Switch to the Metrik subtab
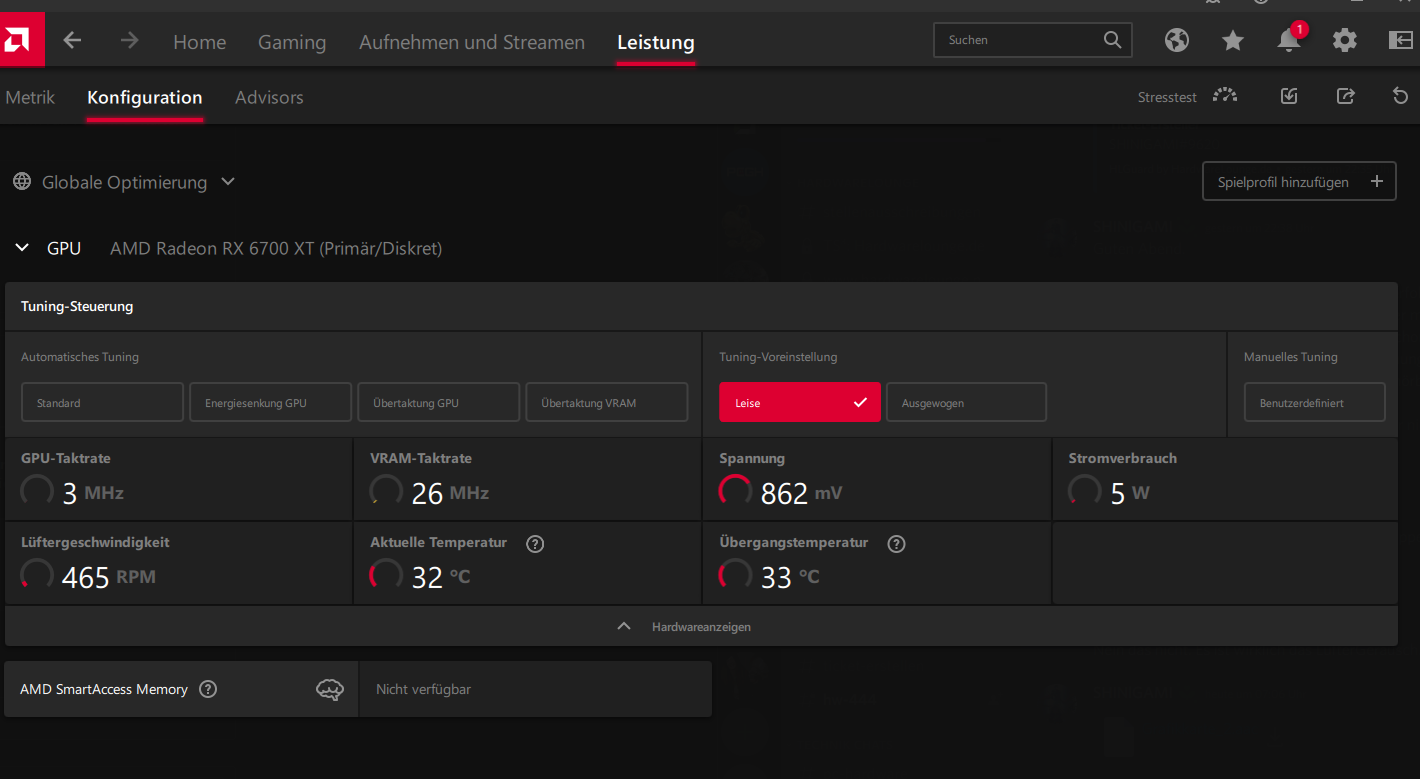The width and height of the screenshot is (1420, 779). tap(30, 97)
